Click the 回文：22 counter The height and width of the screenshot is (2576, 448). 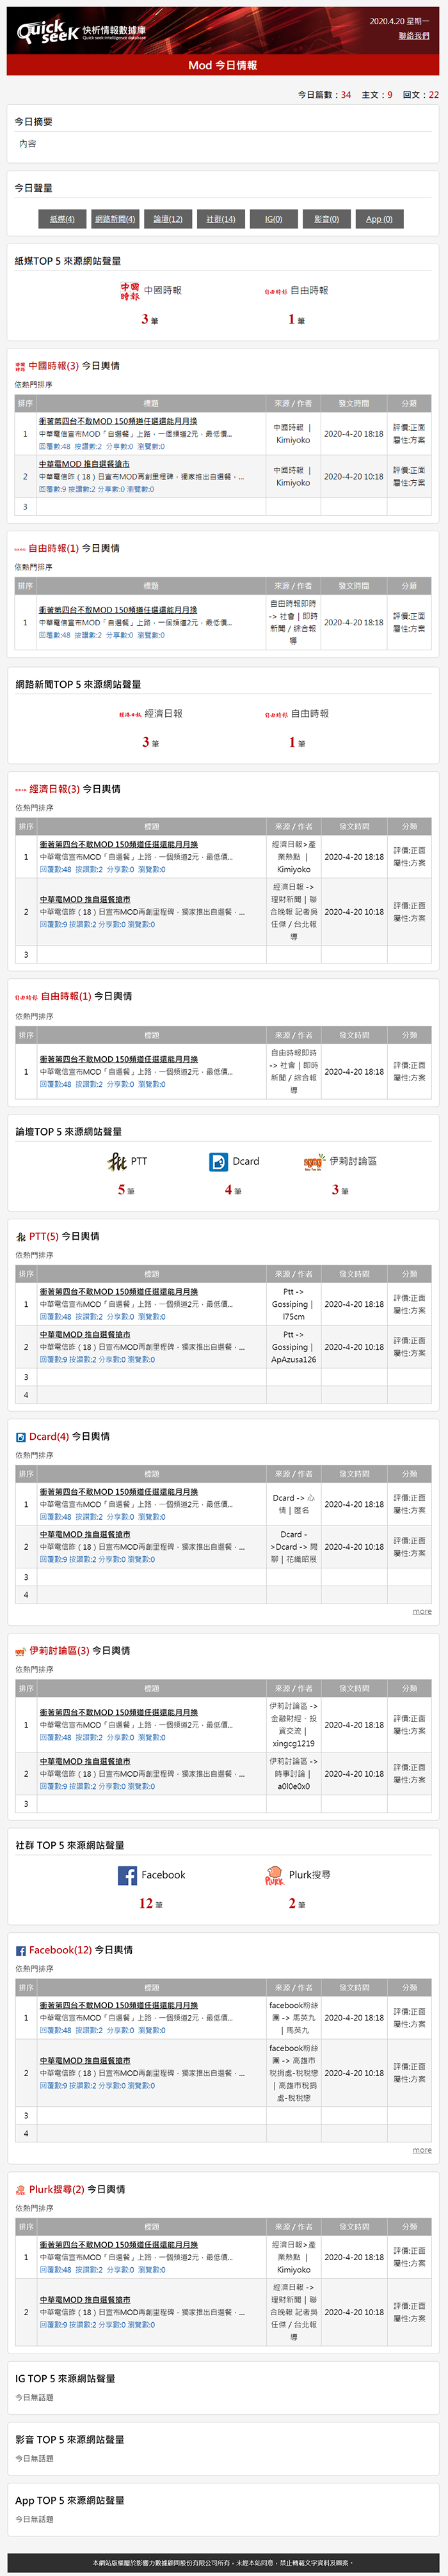tap(421, 95)
